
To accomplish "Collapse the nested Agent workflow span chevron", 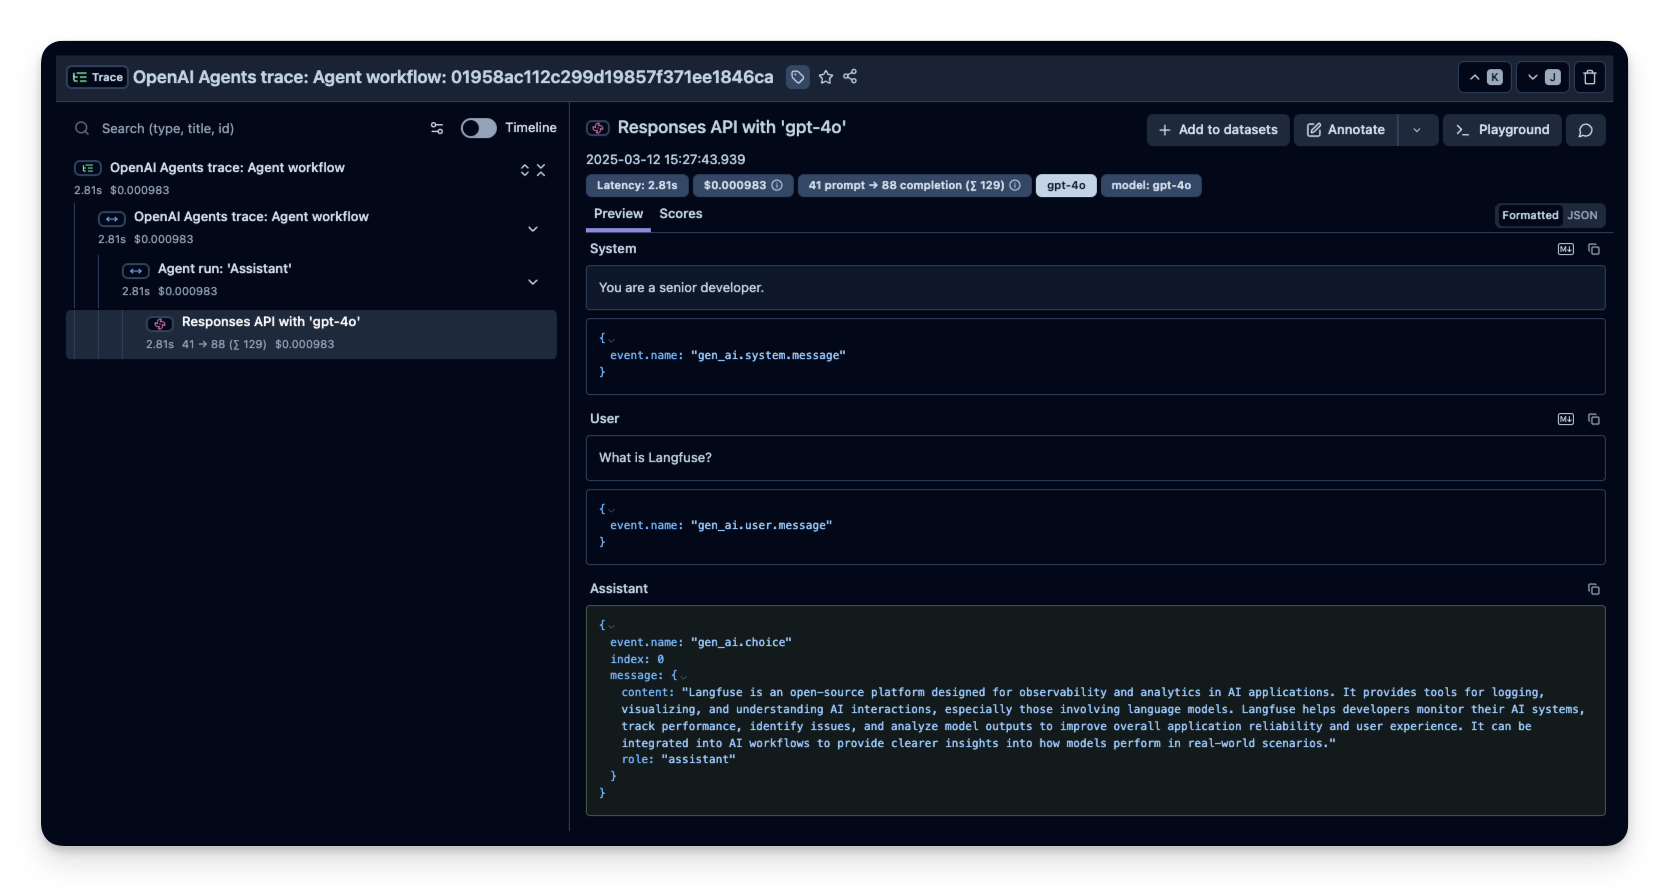I will (x=533, y=229).
